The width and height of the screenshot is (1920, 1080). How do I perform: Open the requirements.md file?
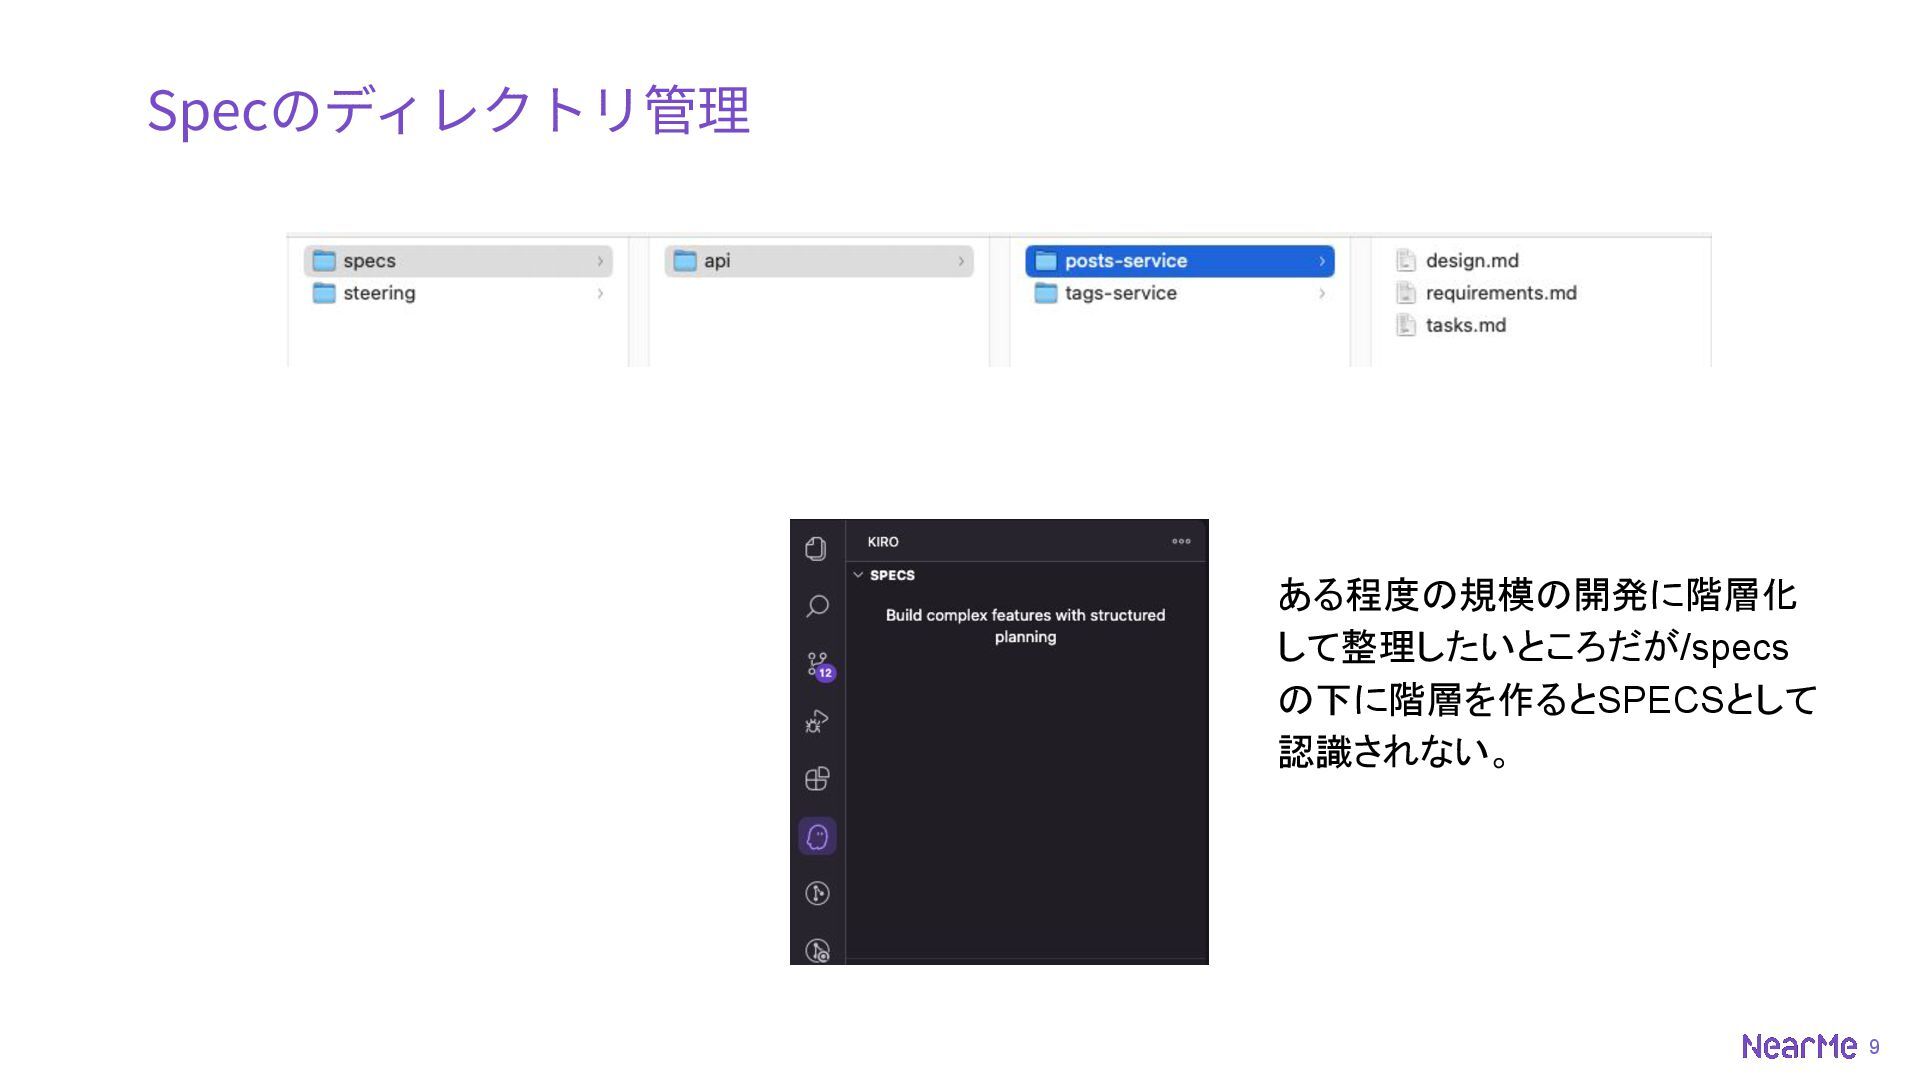click(1500, 293)
